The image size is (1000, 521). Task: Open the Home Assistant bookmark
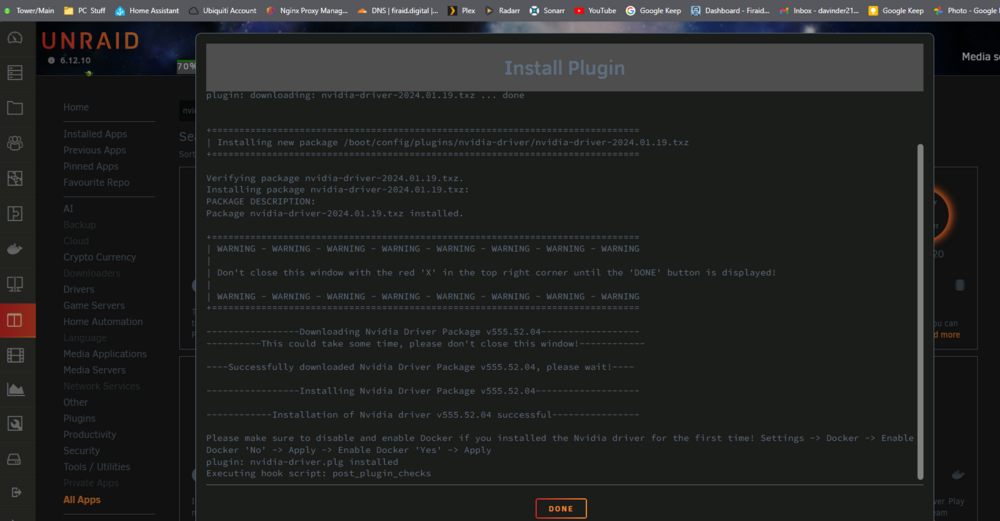point(147,10)
